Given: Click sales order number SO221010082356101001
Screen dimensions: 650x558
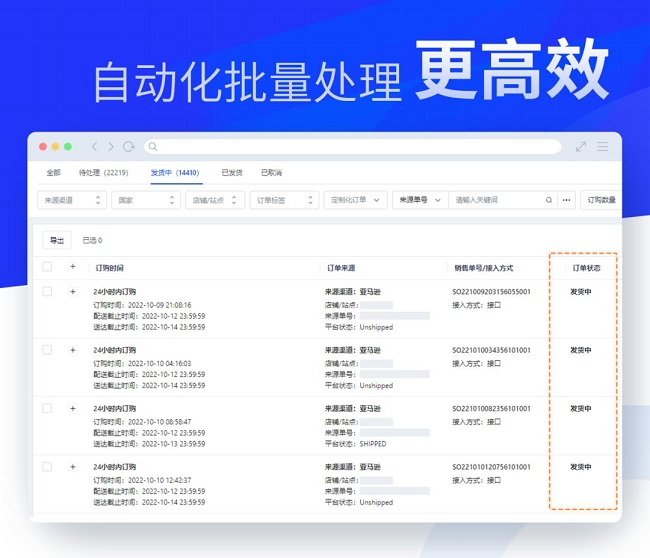Looking at the screenshot, I should (x=491, y=408).
